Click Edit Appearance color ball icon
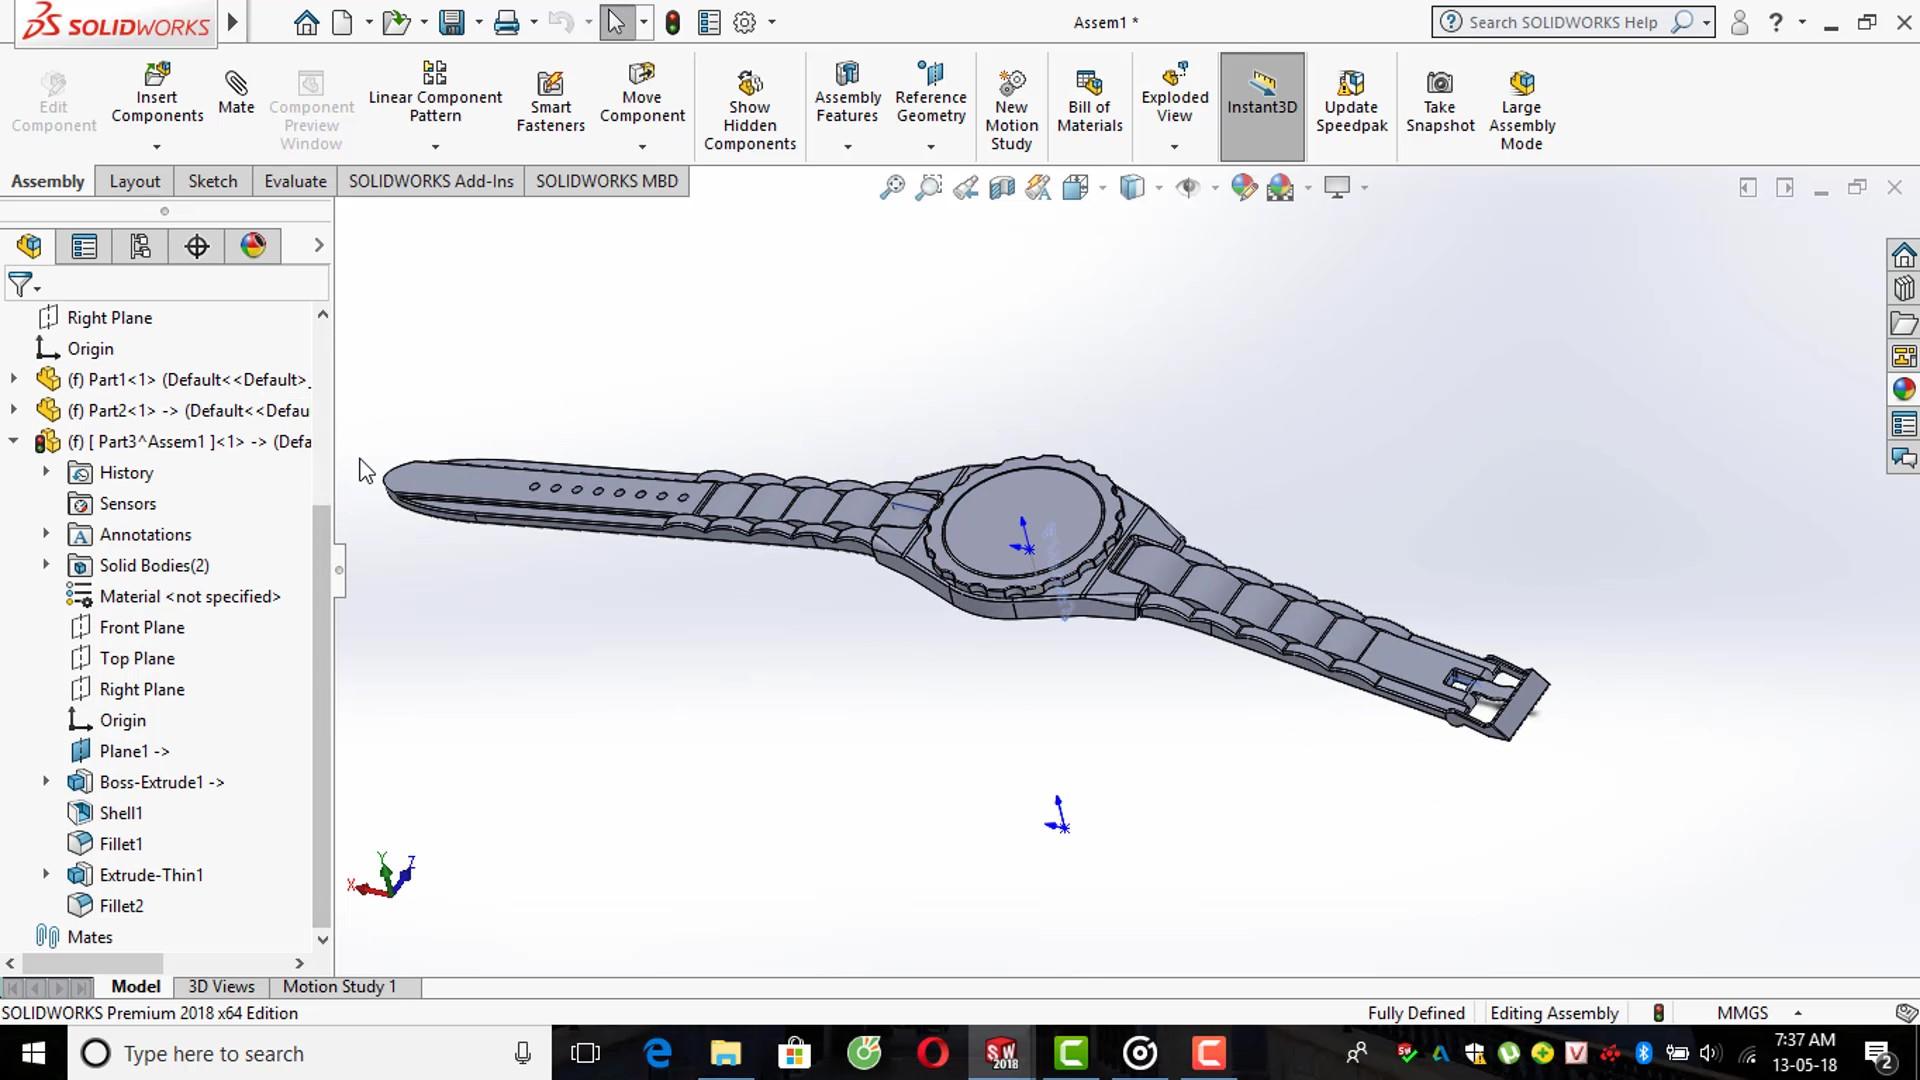This screenshot has height=1080, width=1920. tap(1243, 188)
